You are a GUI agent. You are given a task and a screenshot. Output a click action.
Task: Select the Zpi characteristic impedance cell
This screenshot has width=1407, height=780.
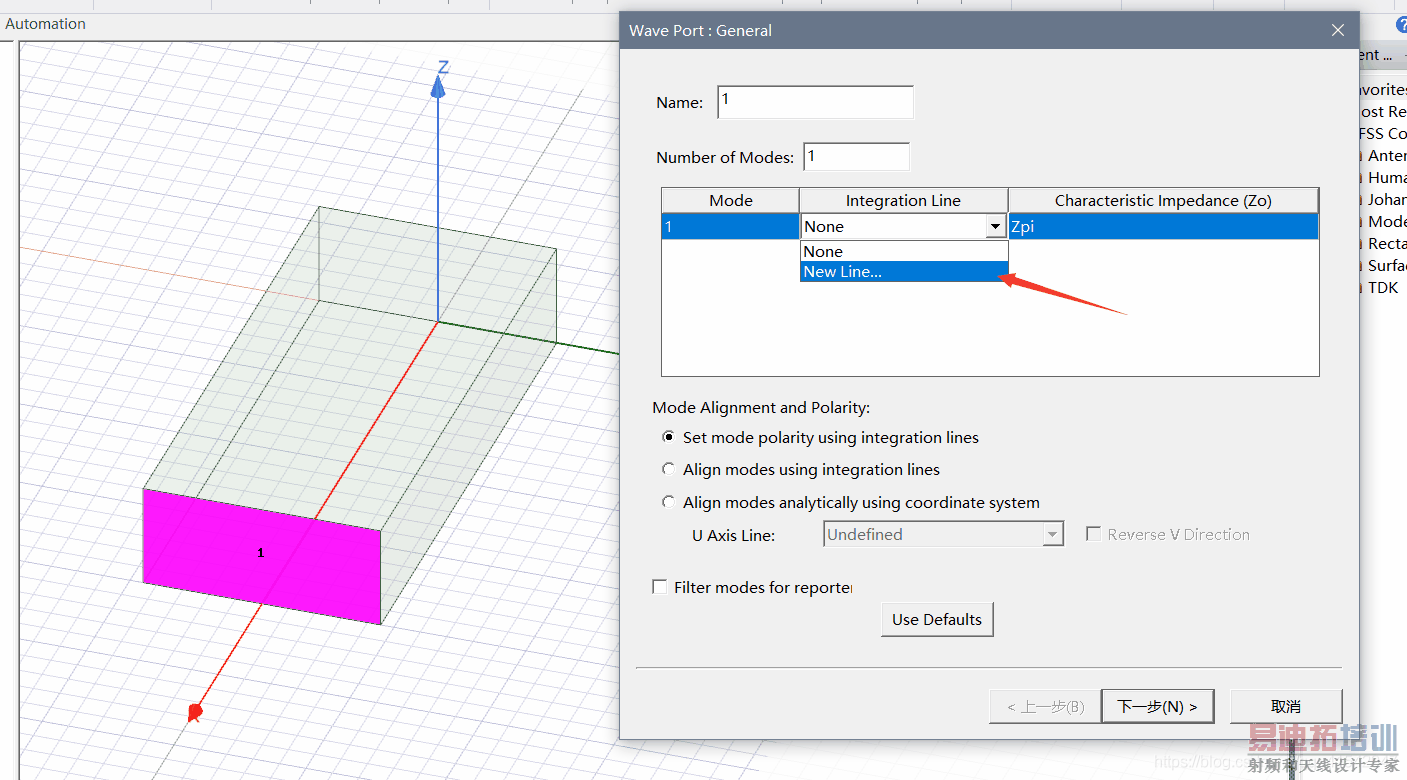(x=1162, y=227)
